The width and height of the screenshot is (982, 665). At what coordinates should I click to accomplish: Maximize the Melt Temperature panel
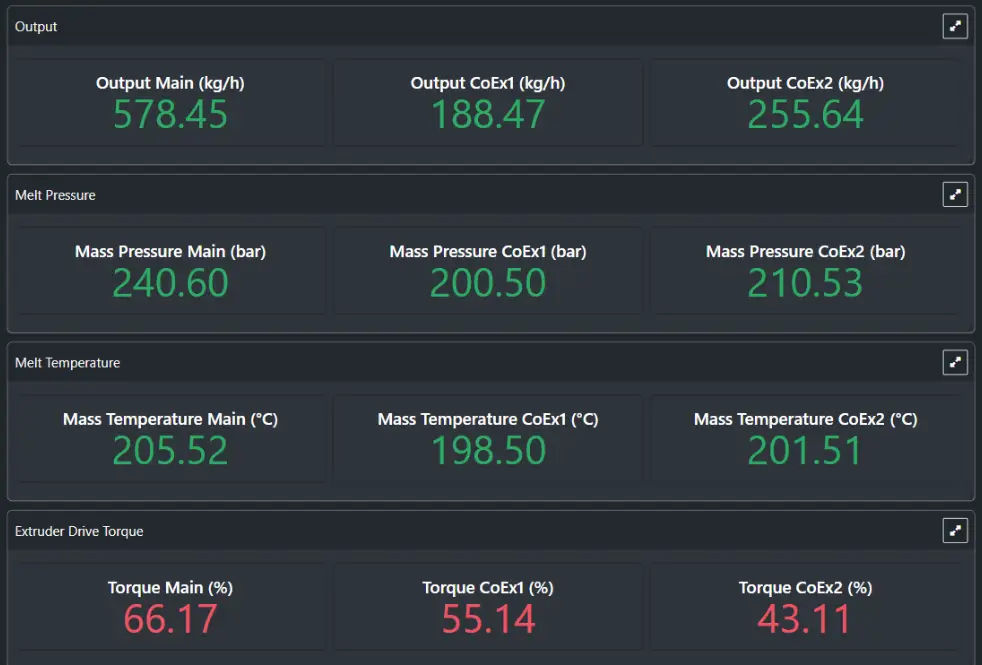[x=954, y=362]
